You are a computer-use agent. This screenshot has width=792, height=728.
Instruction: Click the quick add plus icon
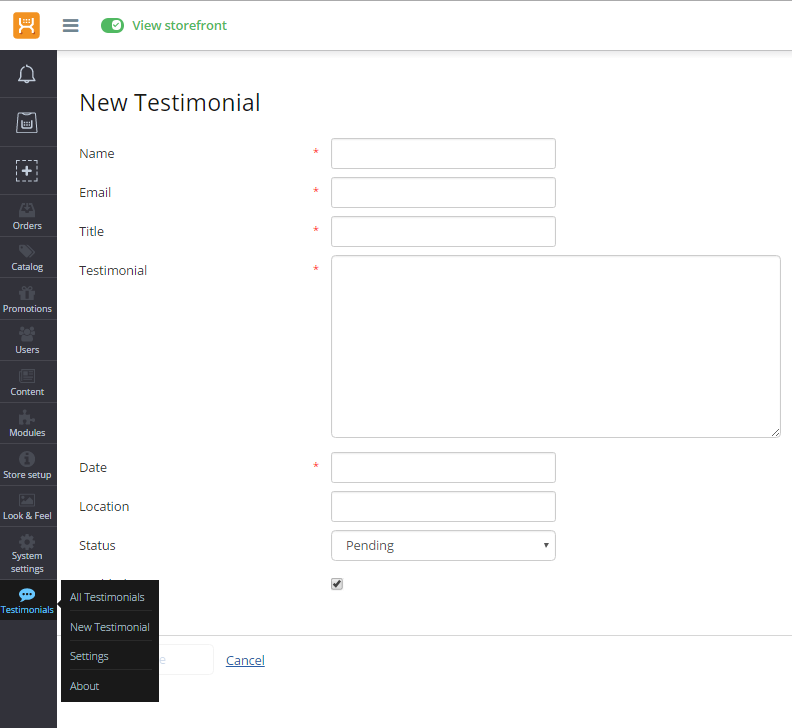point(27,171)
